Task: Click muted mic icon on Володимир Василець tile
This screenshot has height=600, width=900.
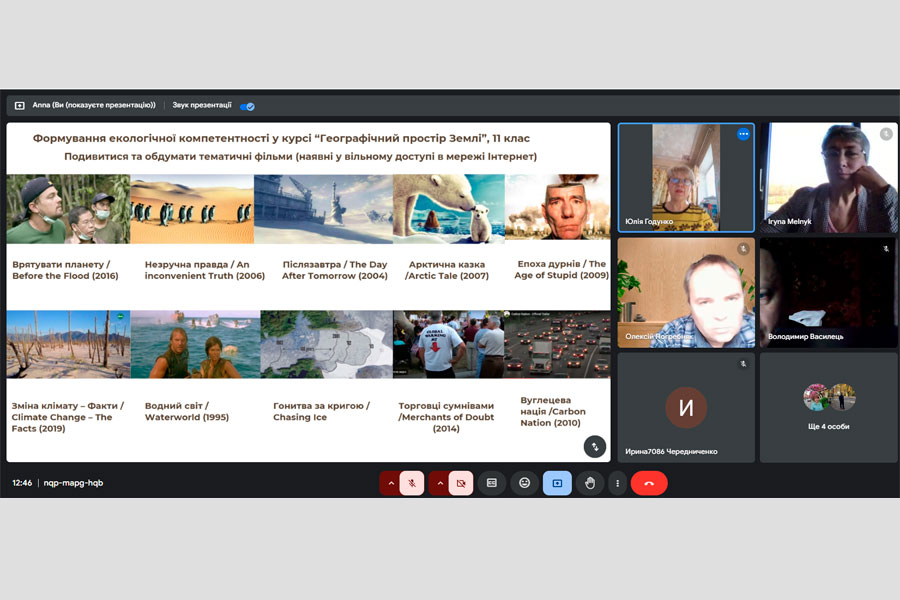Action: pos(886,249)
